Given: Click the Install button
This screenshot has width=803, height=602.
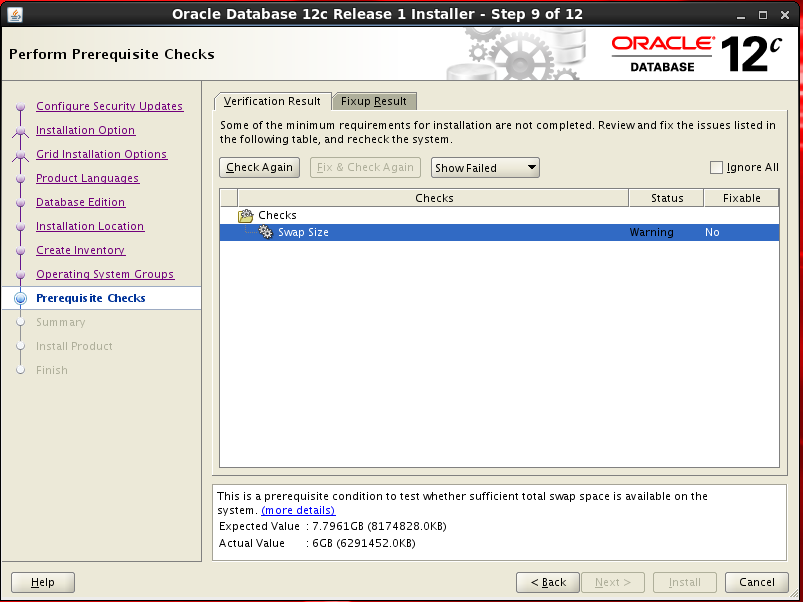Looking at the screenshot, I should [x=685, y=583].
